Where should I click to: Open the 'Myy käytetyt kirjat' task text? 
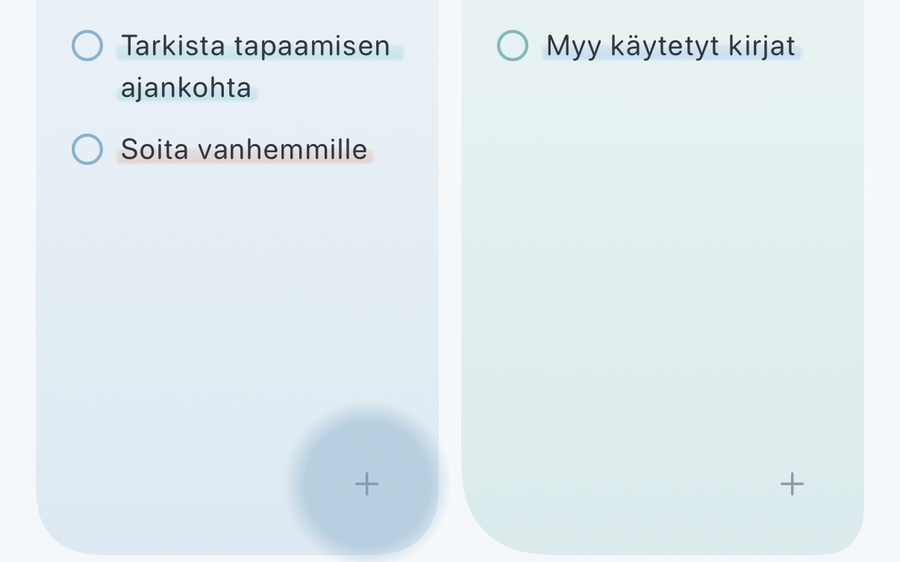pyautogui.click(x=671, y=46)
